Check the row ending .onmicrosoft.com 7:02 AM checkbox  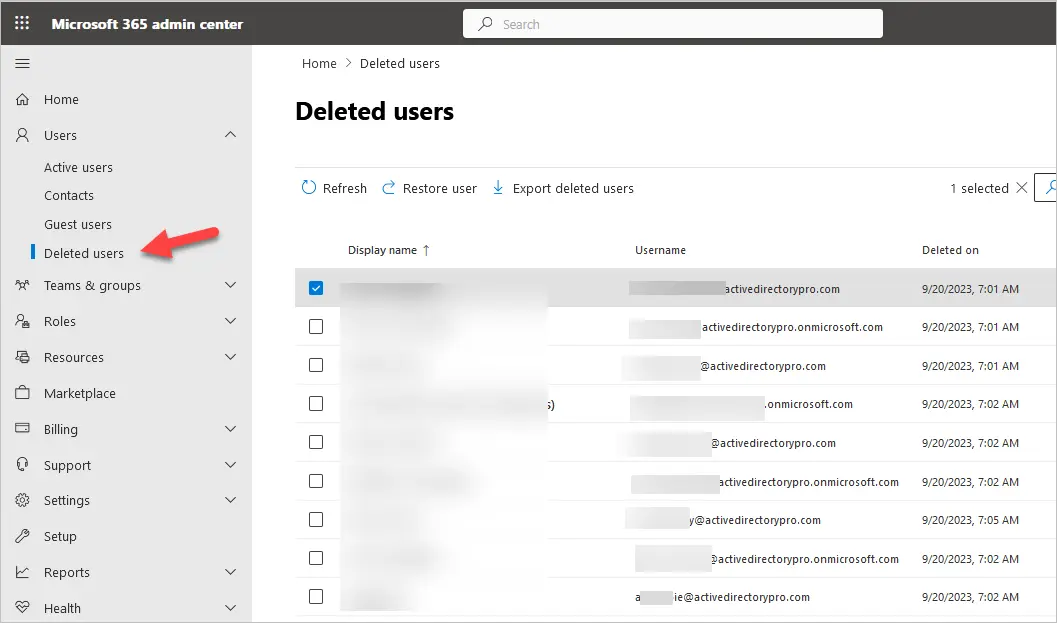tap(315, 403)
